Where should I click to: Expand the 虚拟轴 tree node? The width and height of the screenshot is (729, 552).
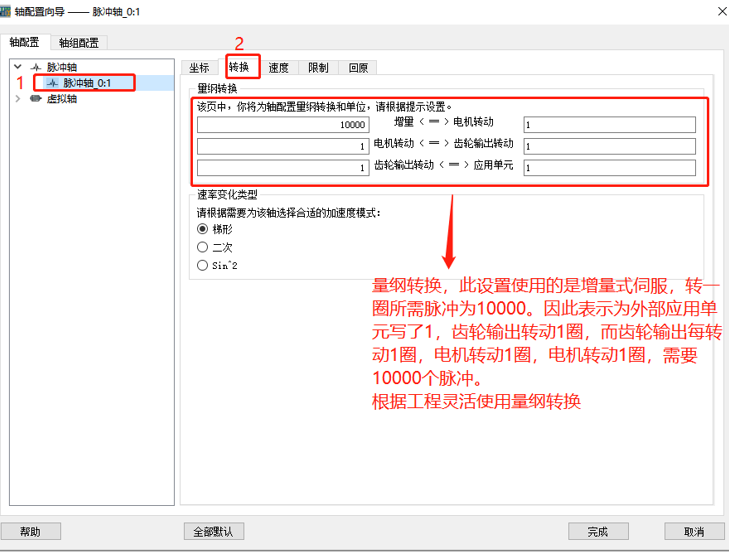tap(18, 99)
